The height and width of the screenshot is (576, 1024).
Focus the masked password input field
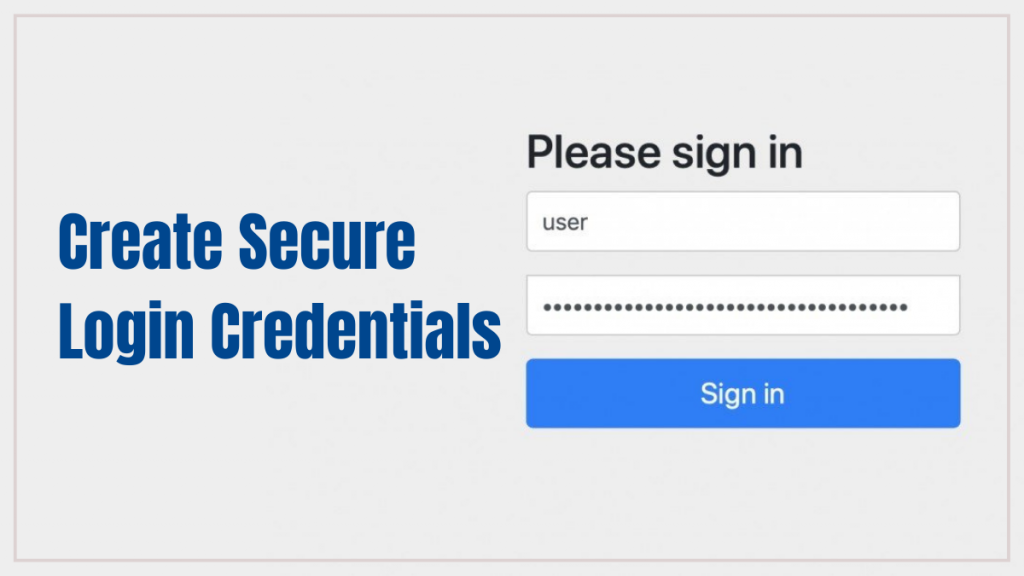tap(742, 304)
